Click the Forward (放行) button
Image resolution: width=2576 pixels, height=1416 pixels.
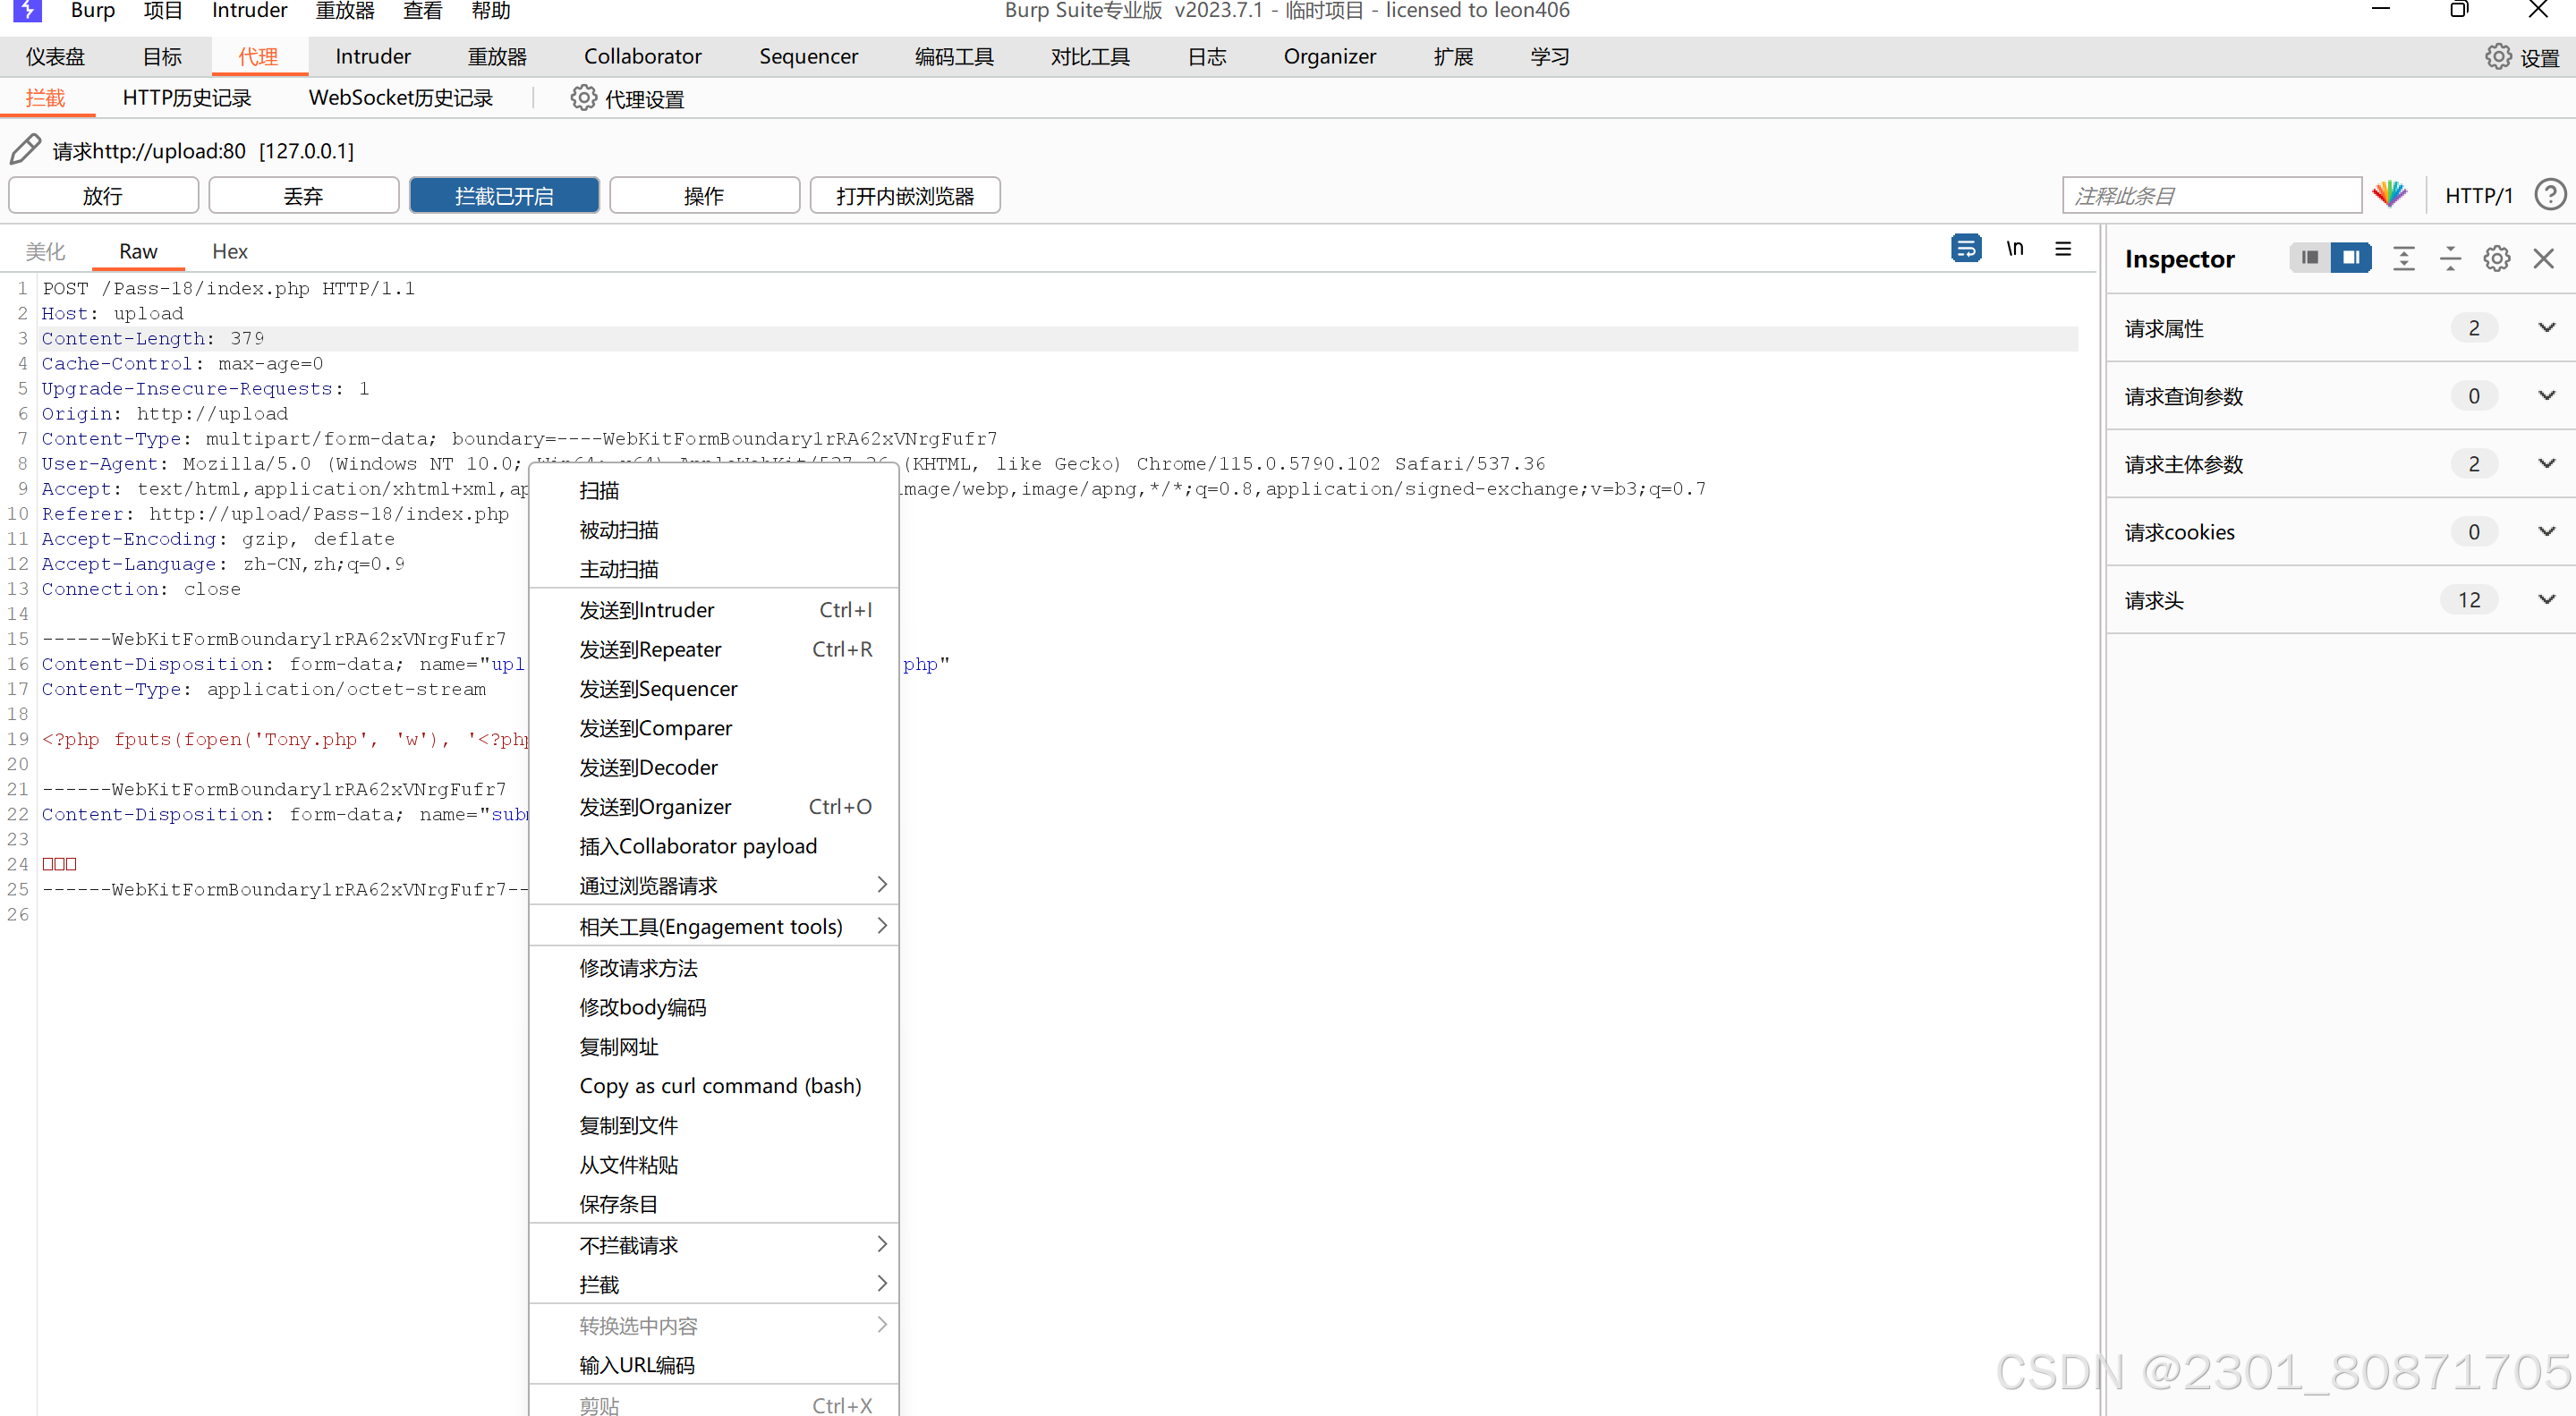pos(103,196)
